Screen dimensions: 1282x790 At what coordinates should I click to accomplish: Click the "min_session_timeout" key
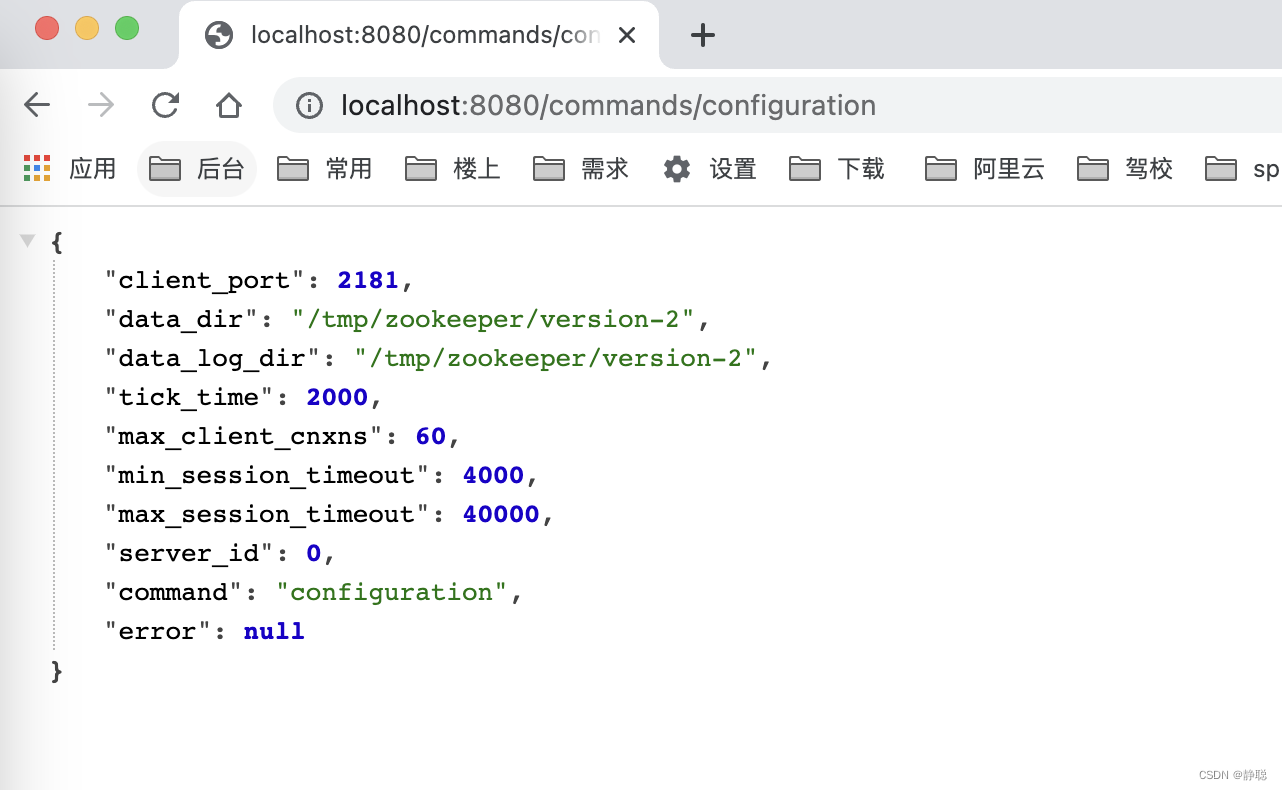(x=266, y=475)
